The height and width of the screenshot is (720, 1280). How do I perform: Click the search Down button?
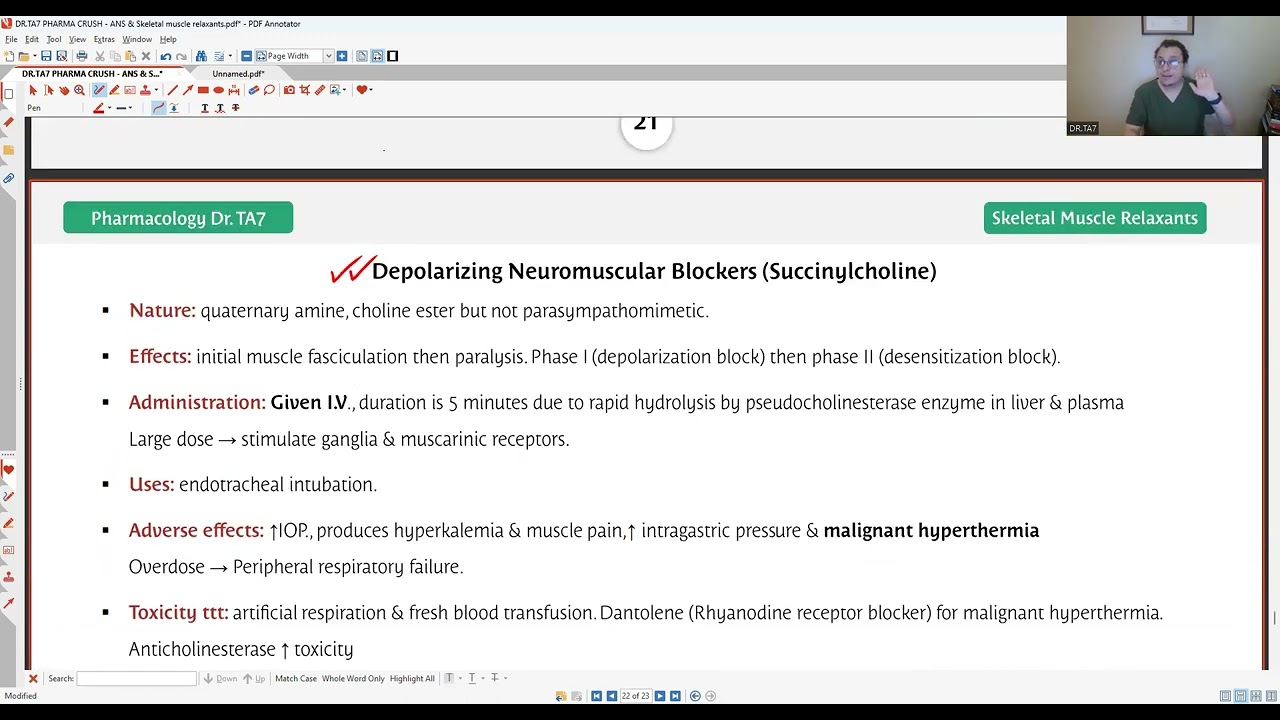[x=220, y=678]
